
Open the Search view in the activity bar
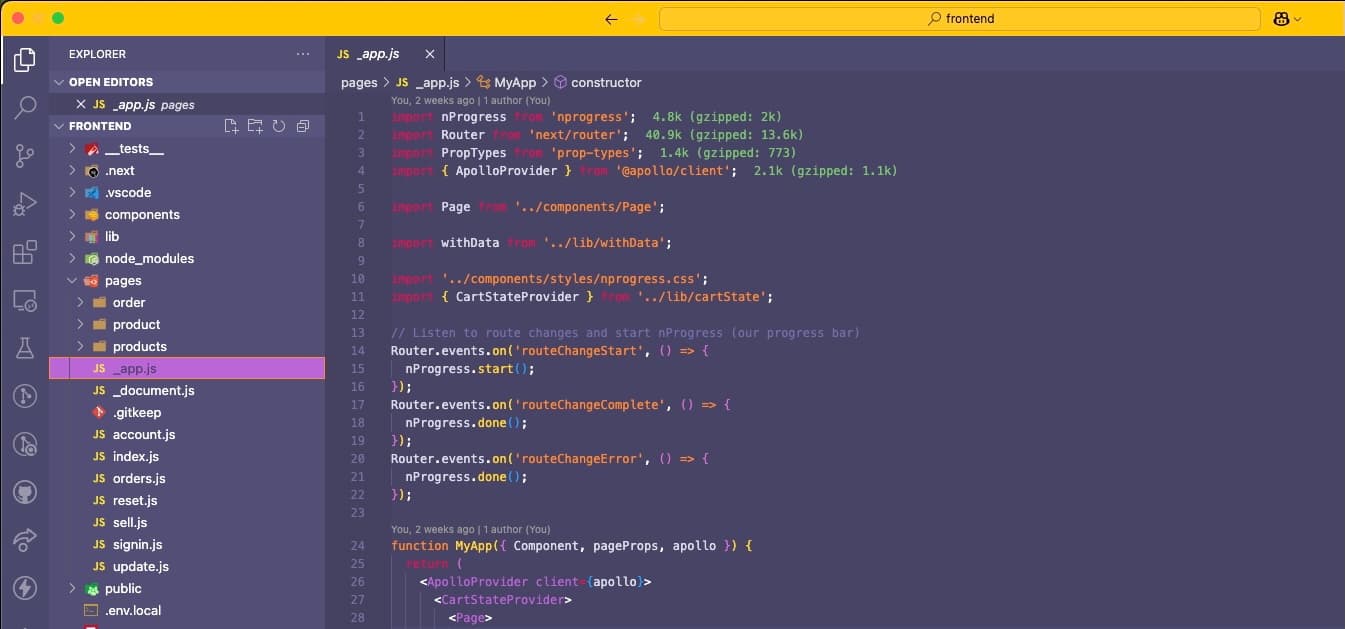tap(24, 107)
